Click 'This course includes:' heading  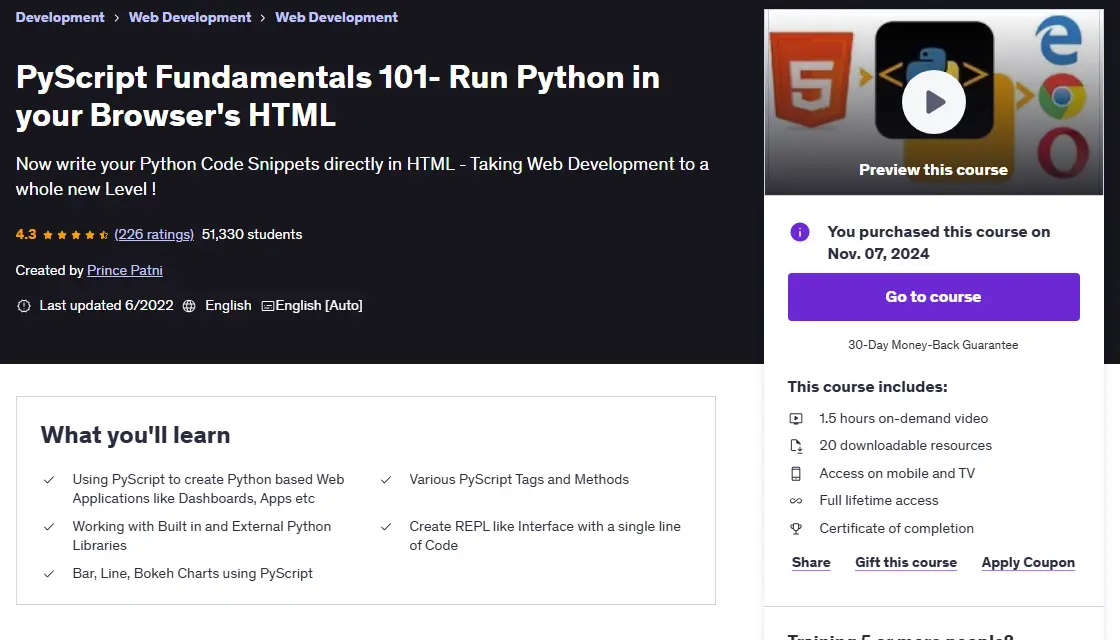tap(868, 387)
